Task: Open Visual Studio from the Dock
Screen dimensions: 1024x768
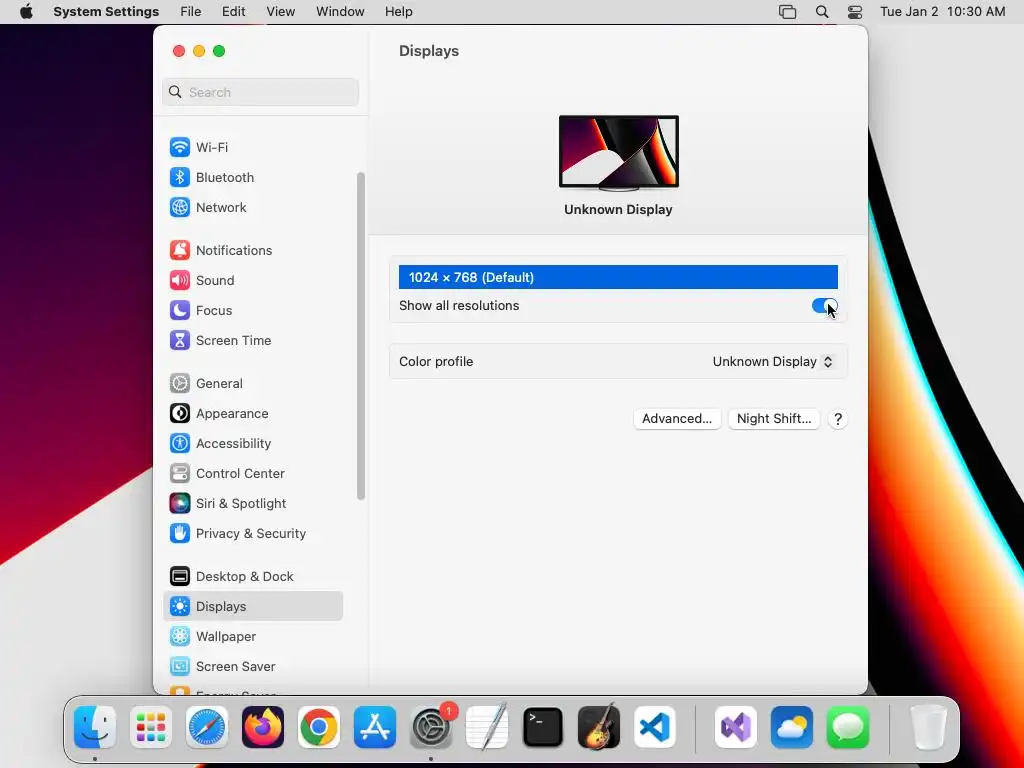Action: [736, 727]
